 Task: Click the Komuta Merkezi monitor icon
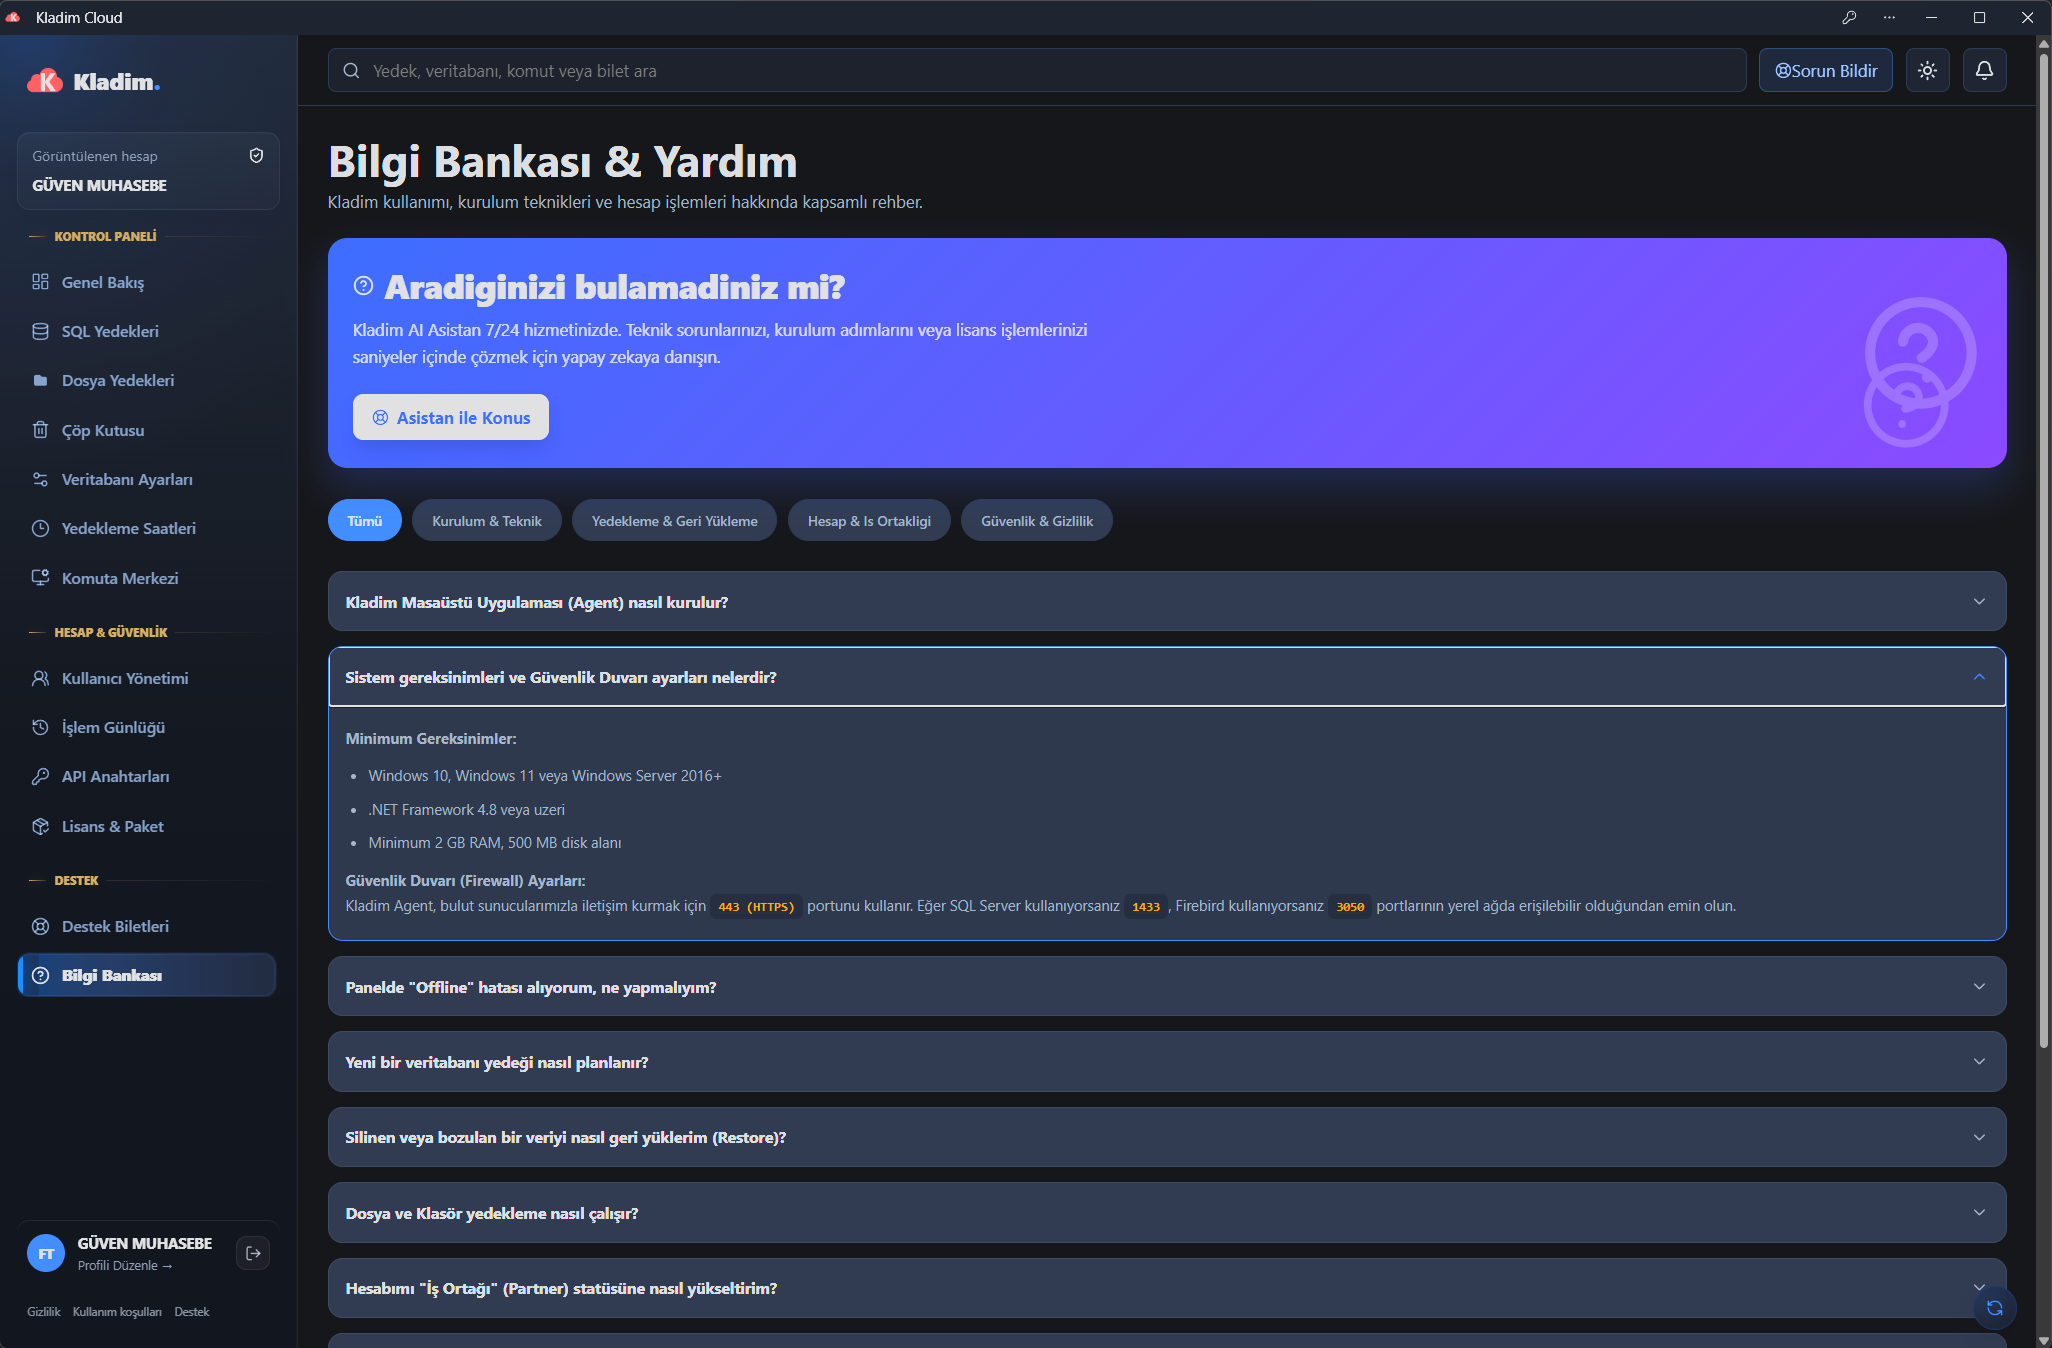(x=40, y=578)
